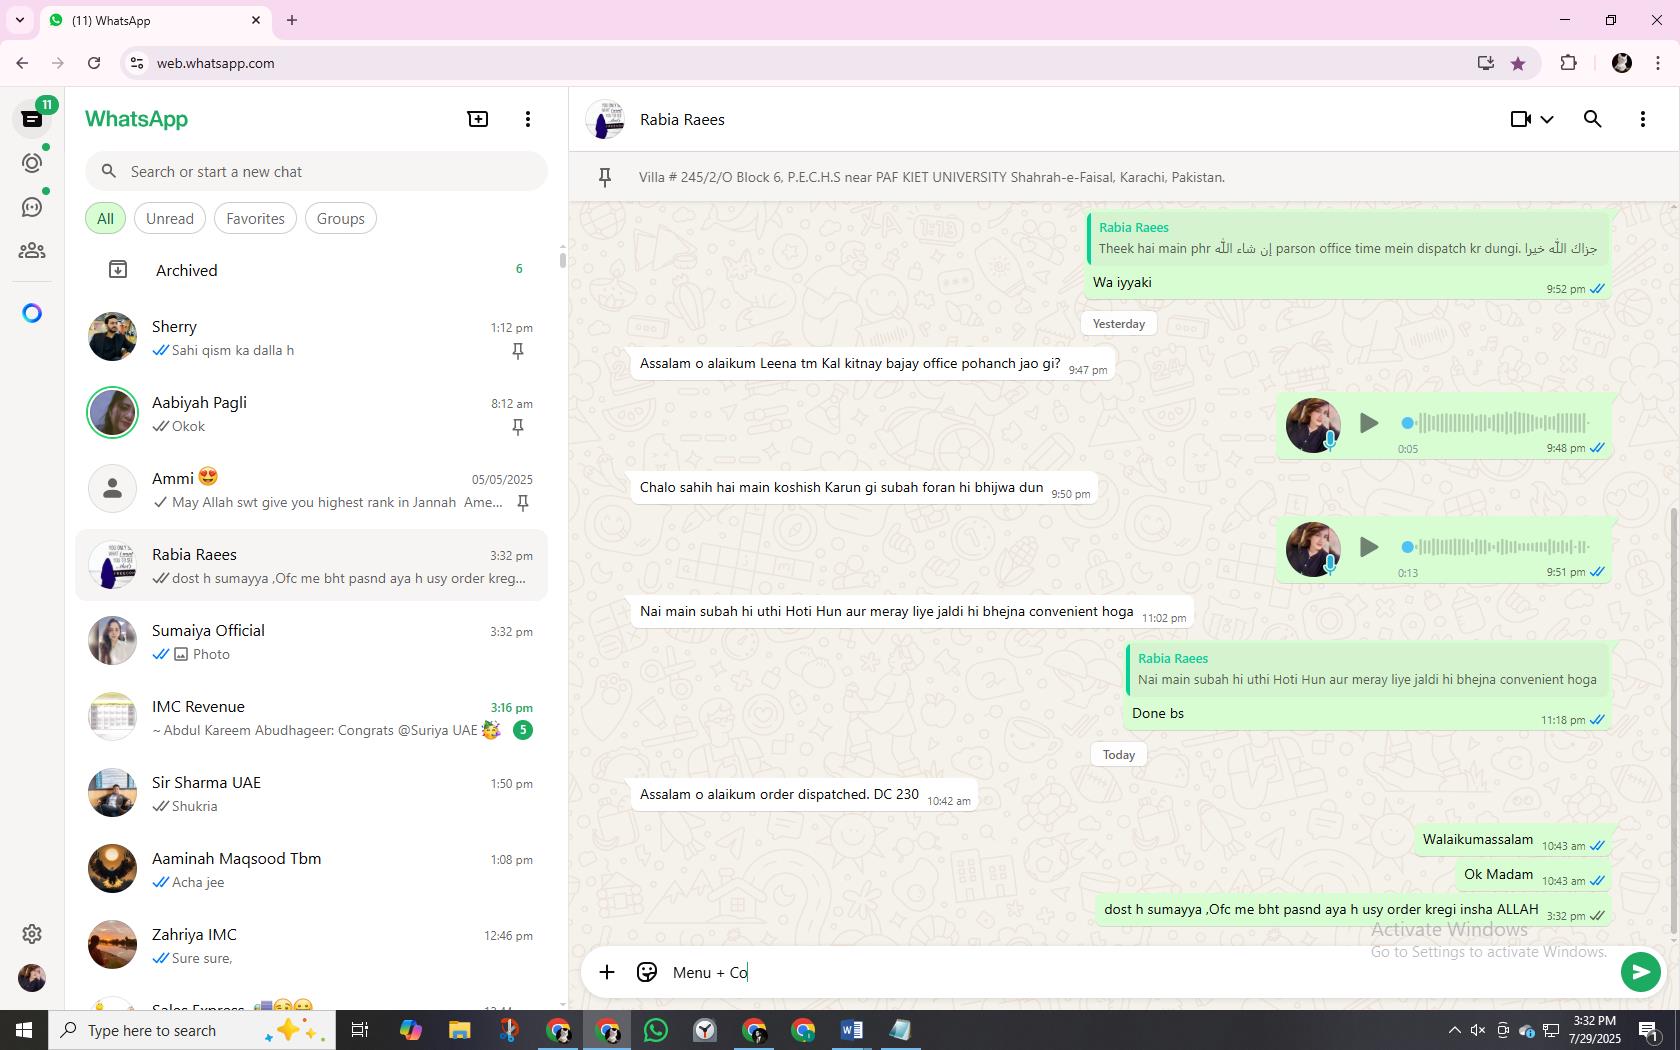Image resolution: width=1680 pixels, height=1050 pixels.
Task: Click quoted reply above Wa iyyaki
Action: coord(1348,239)
